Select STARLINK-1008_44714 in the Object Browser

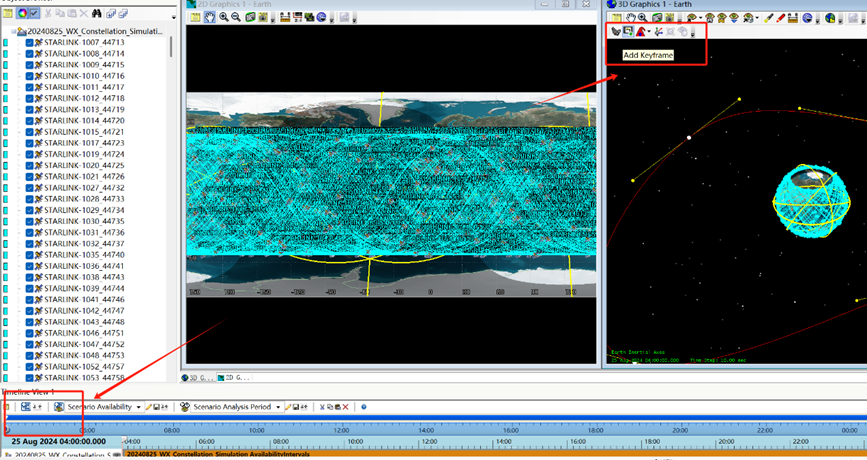(x=84, y=54)
